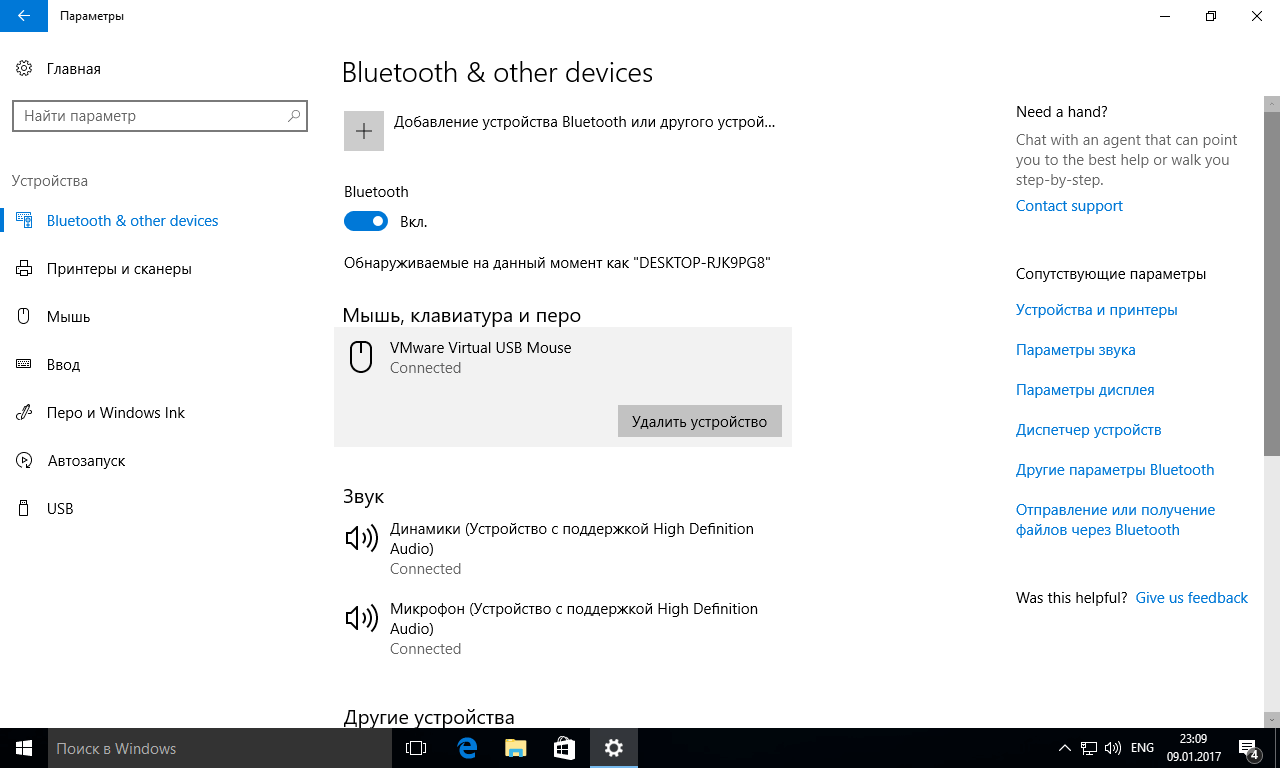Viewport: 1280px width, 768px height.
Task: Open the ENG language switcher in the tray
Action: pos(1141,747)
